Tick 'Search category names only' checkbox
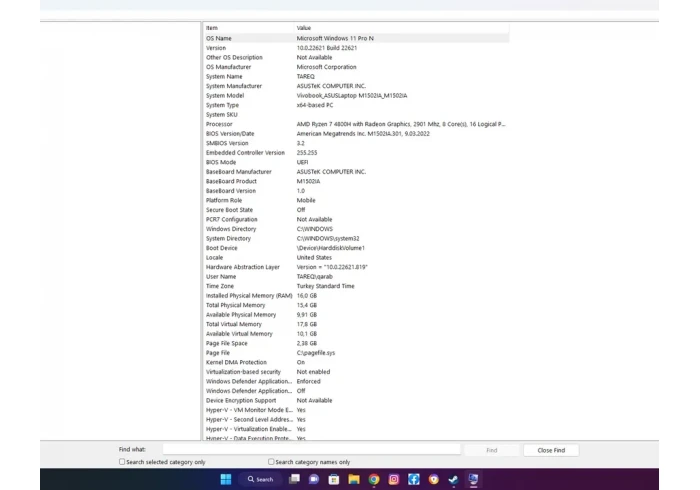This screenshot has height=490, width=700. 271,462
